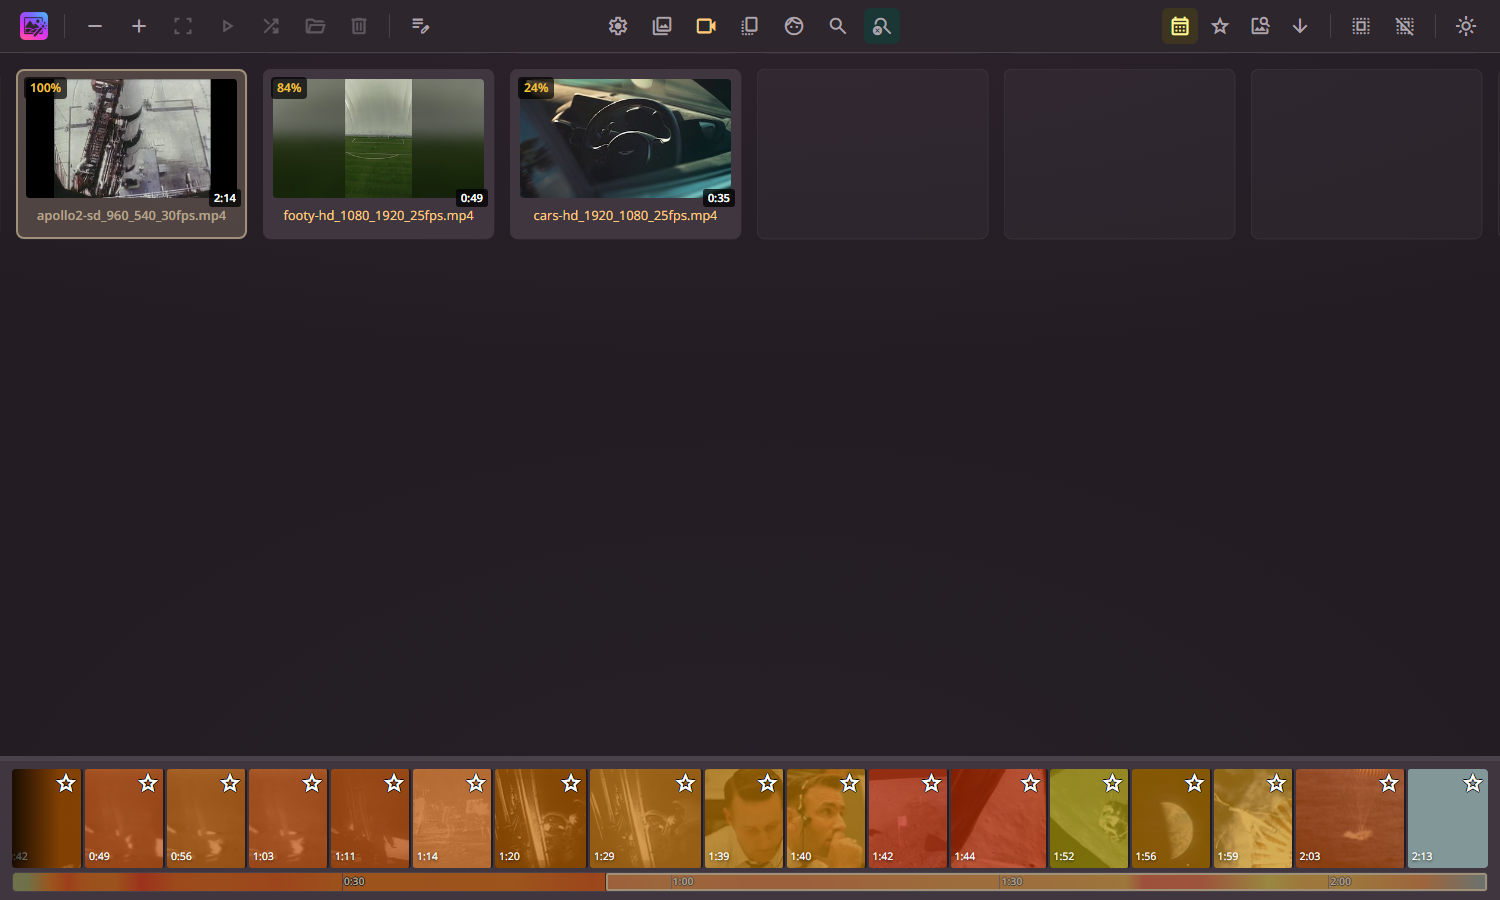Click the face detection icon

[x=794, y=26]
